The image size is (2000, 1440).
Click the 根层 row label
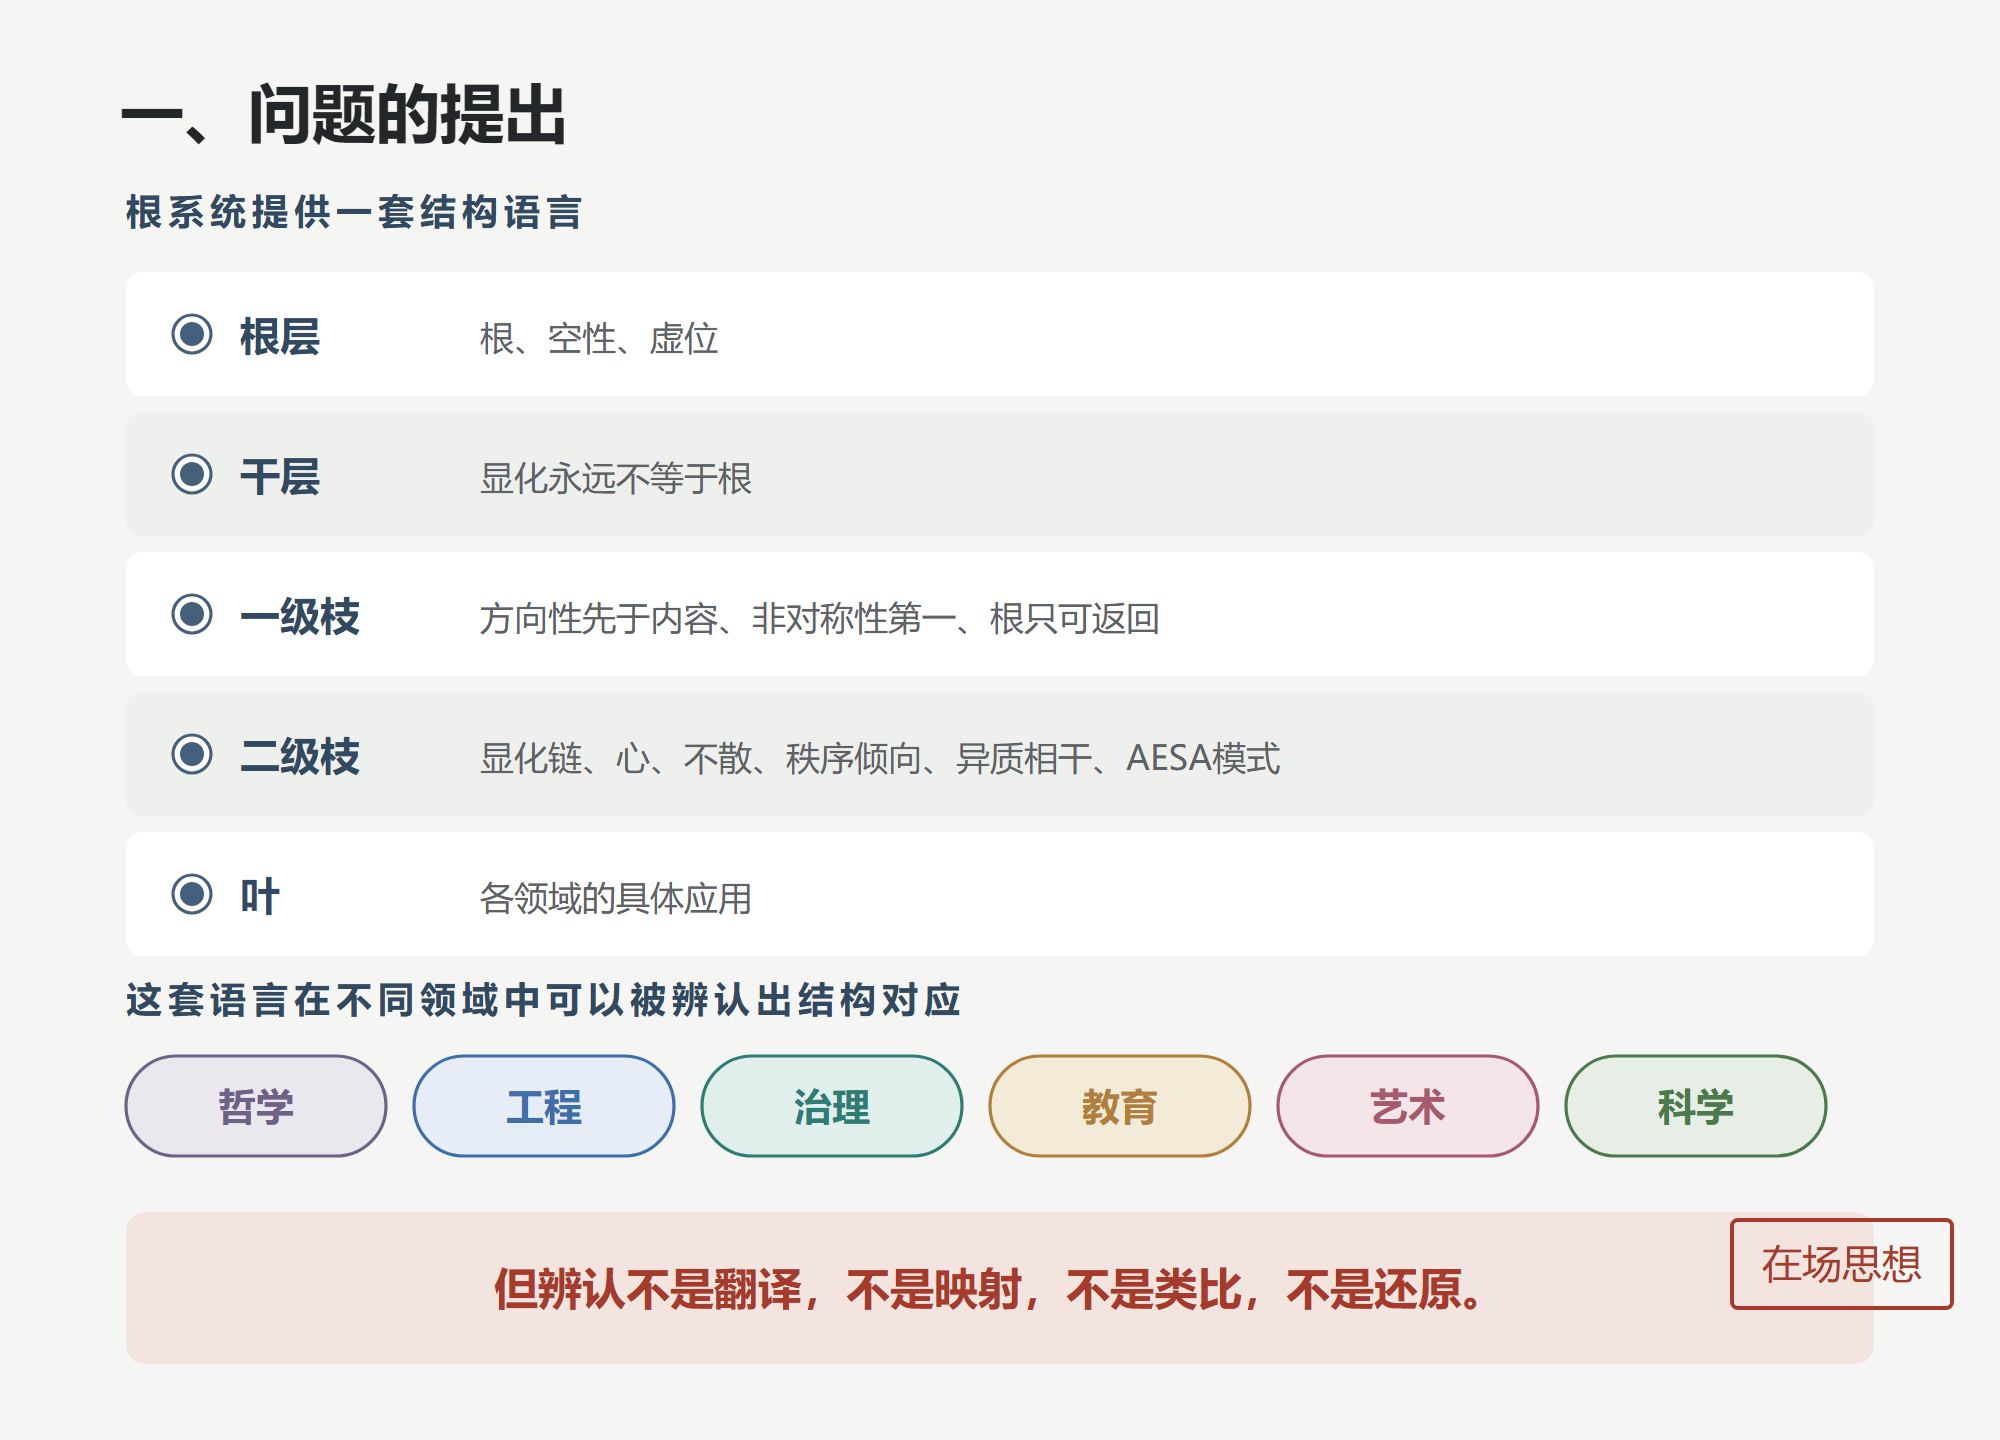[280, 336]
